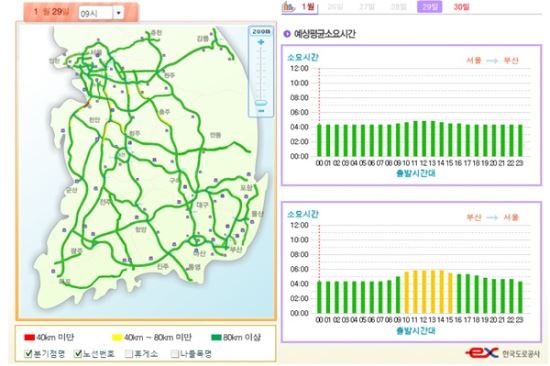Click the 12시 yellow bar in 부산→서울 chart
Screen dimensions: 550x366
tap(423, 292)
